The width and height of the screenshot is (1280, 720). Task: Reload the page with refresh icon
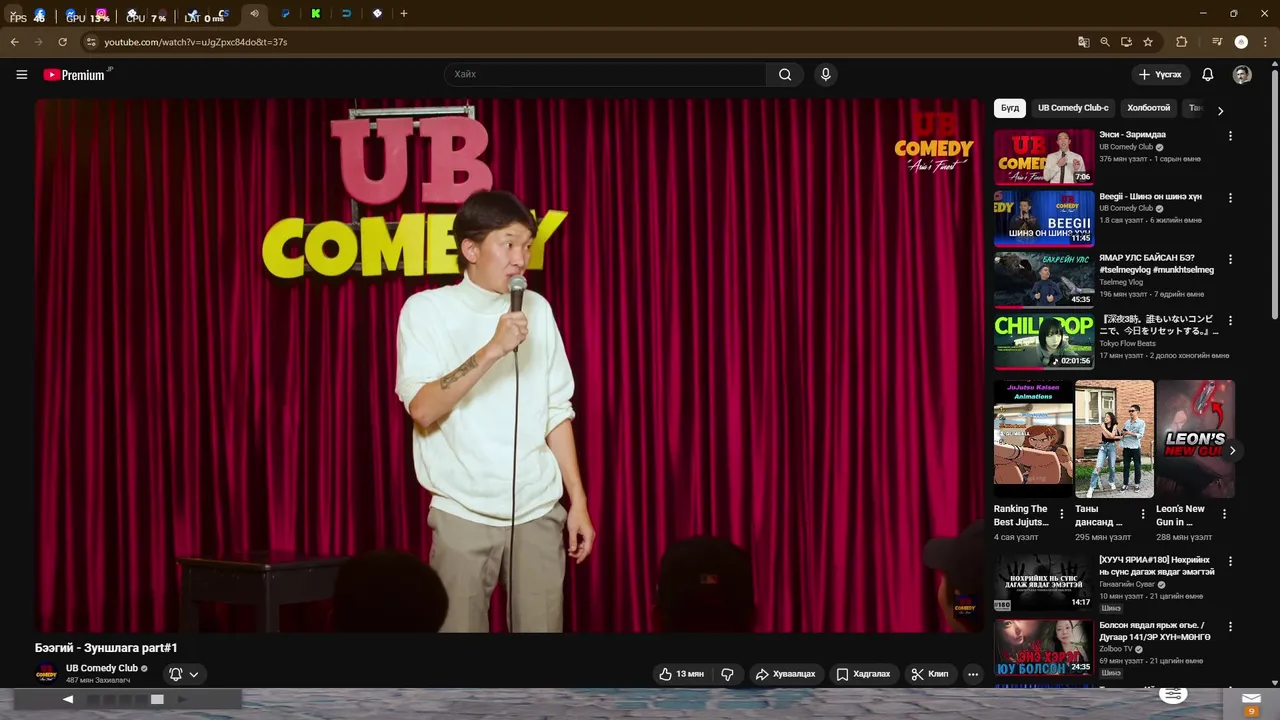pyautogui.click(x=62, y=42)
